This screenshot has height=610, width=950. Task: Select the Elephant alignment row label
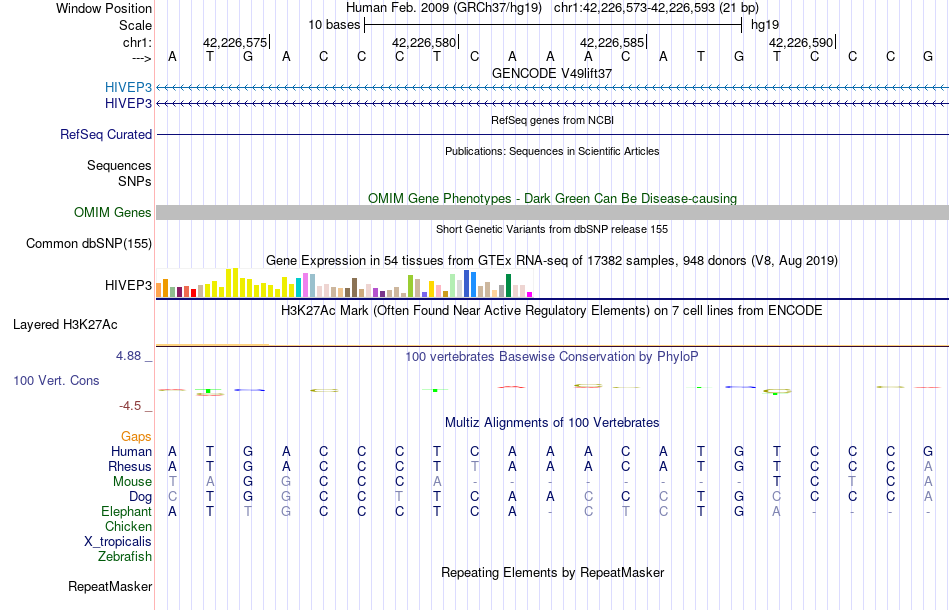(126, 512)
